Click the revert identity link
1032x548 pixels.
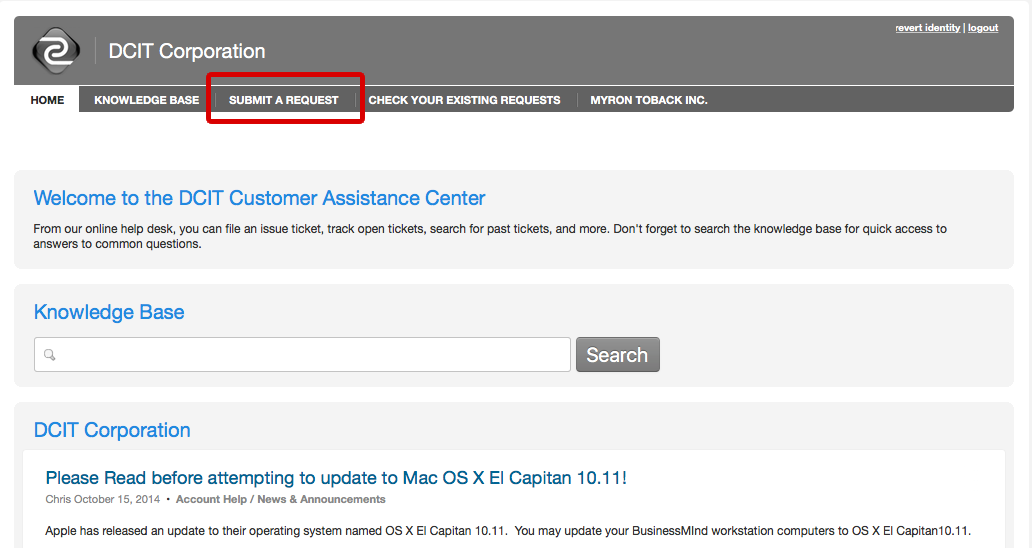[x=927, y=28]
